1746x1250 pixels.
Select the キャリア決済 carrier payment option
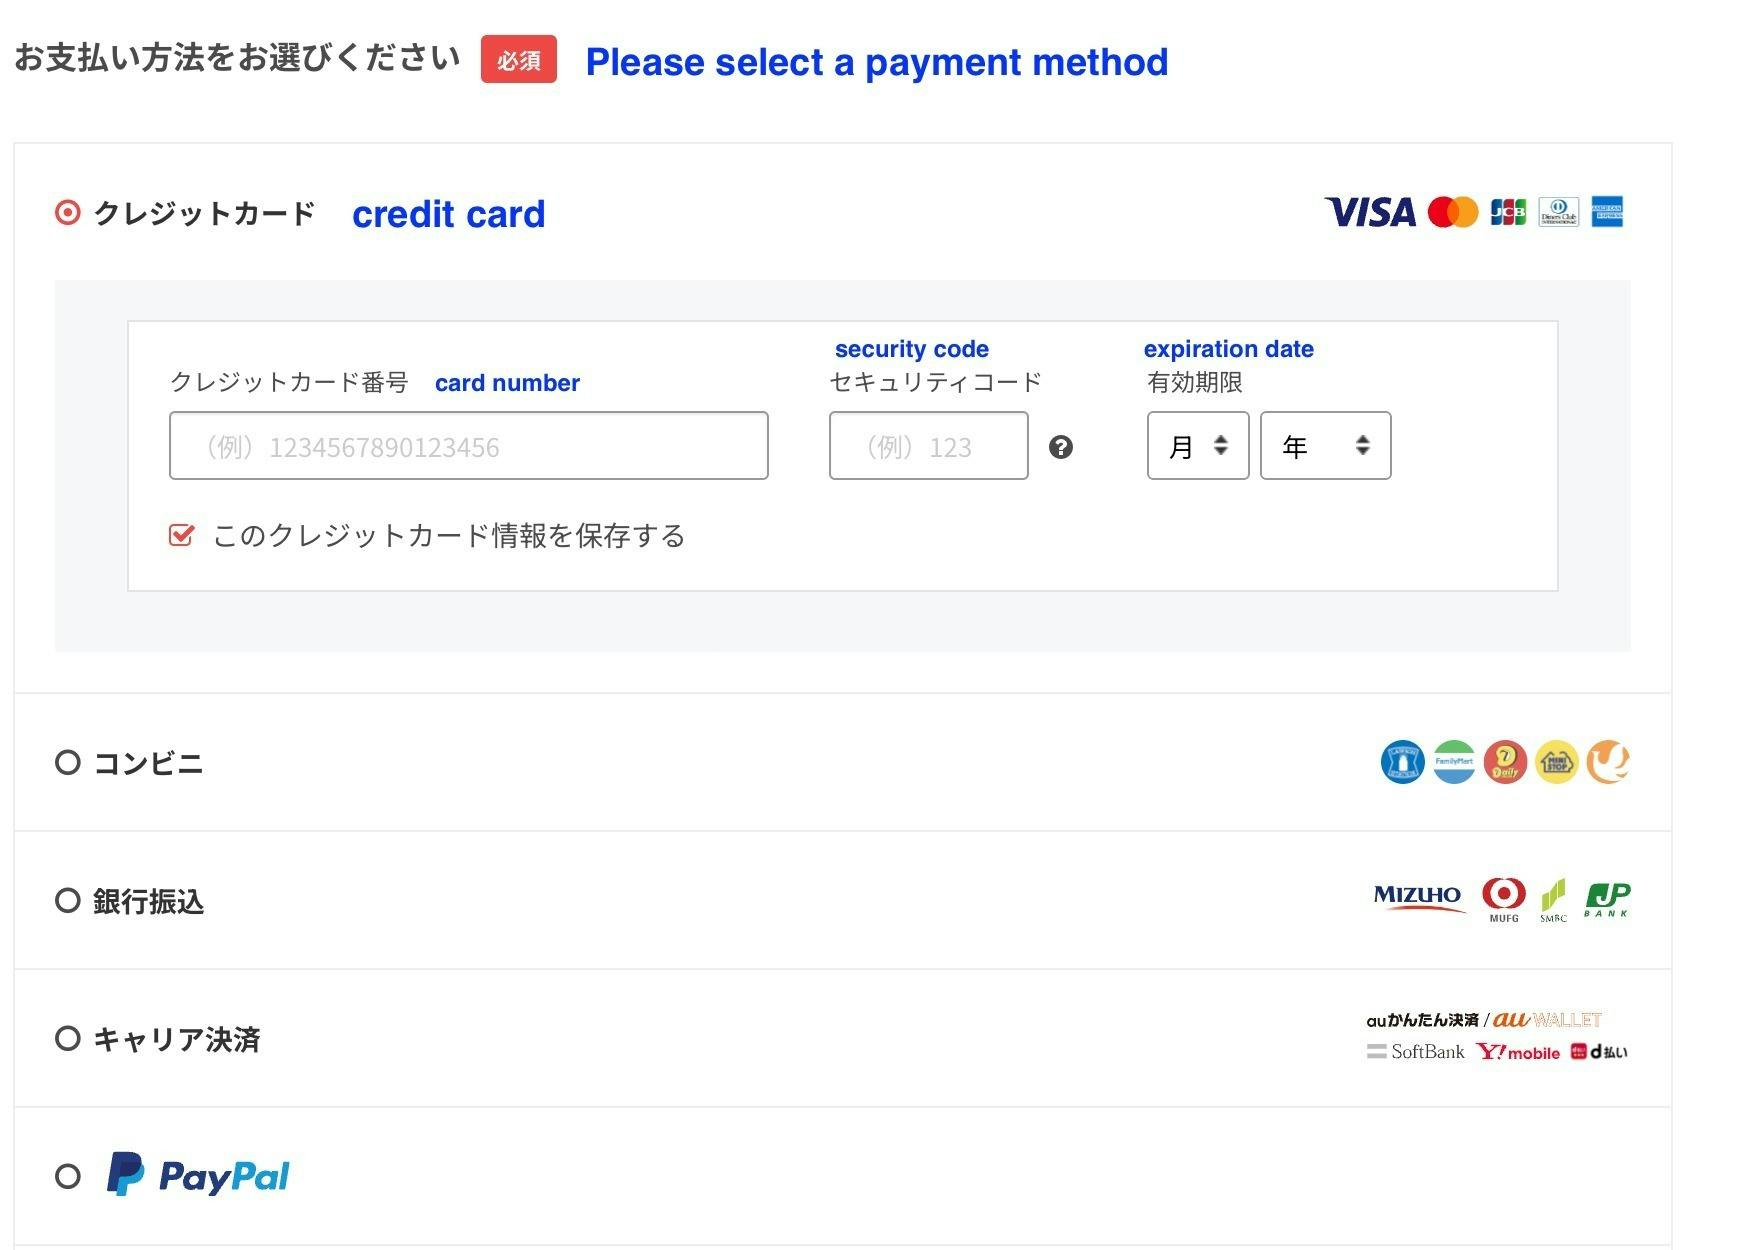tap(68, 1039)
